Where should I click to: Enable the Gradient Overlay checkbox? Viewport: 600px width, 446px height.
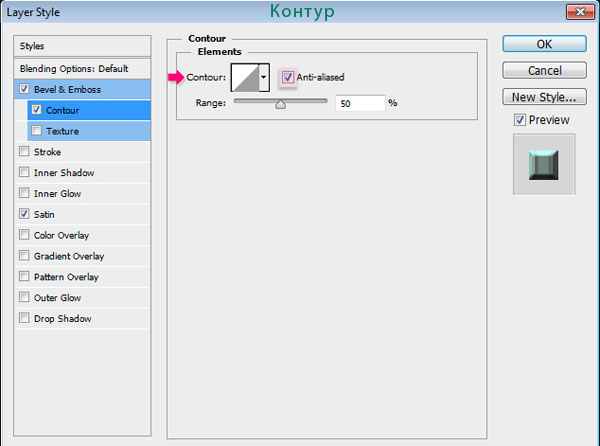coord(24,255)
